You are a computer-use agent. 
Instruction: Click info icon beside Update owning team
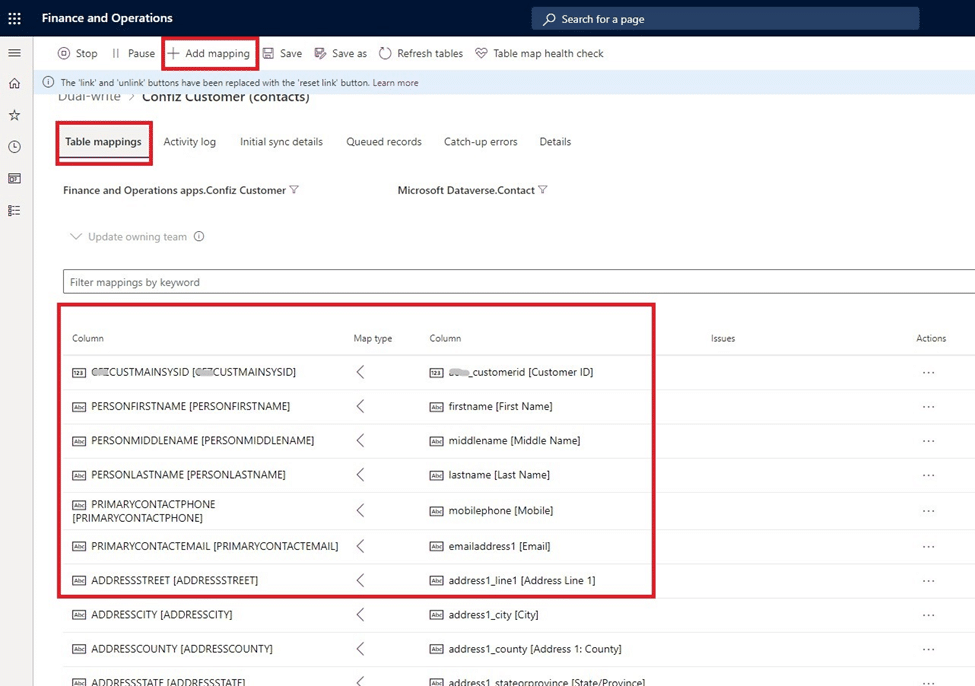199,236
